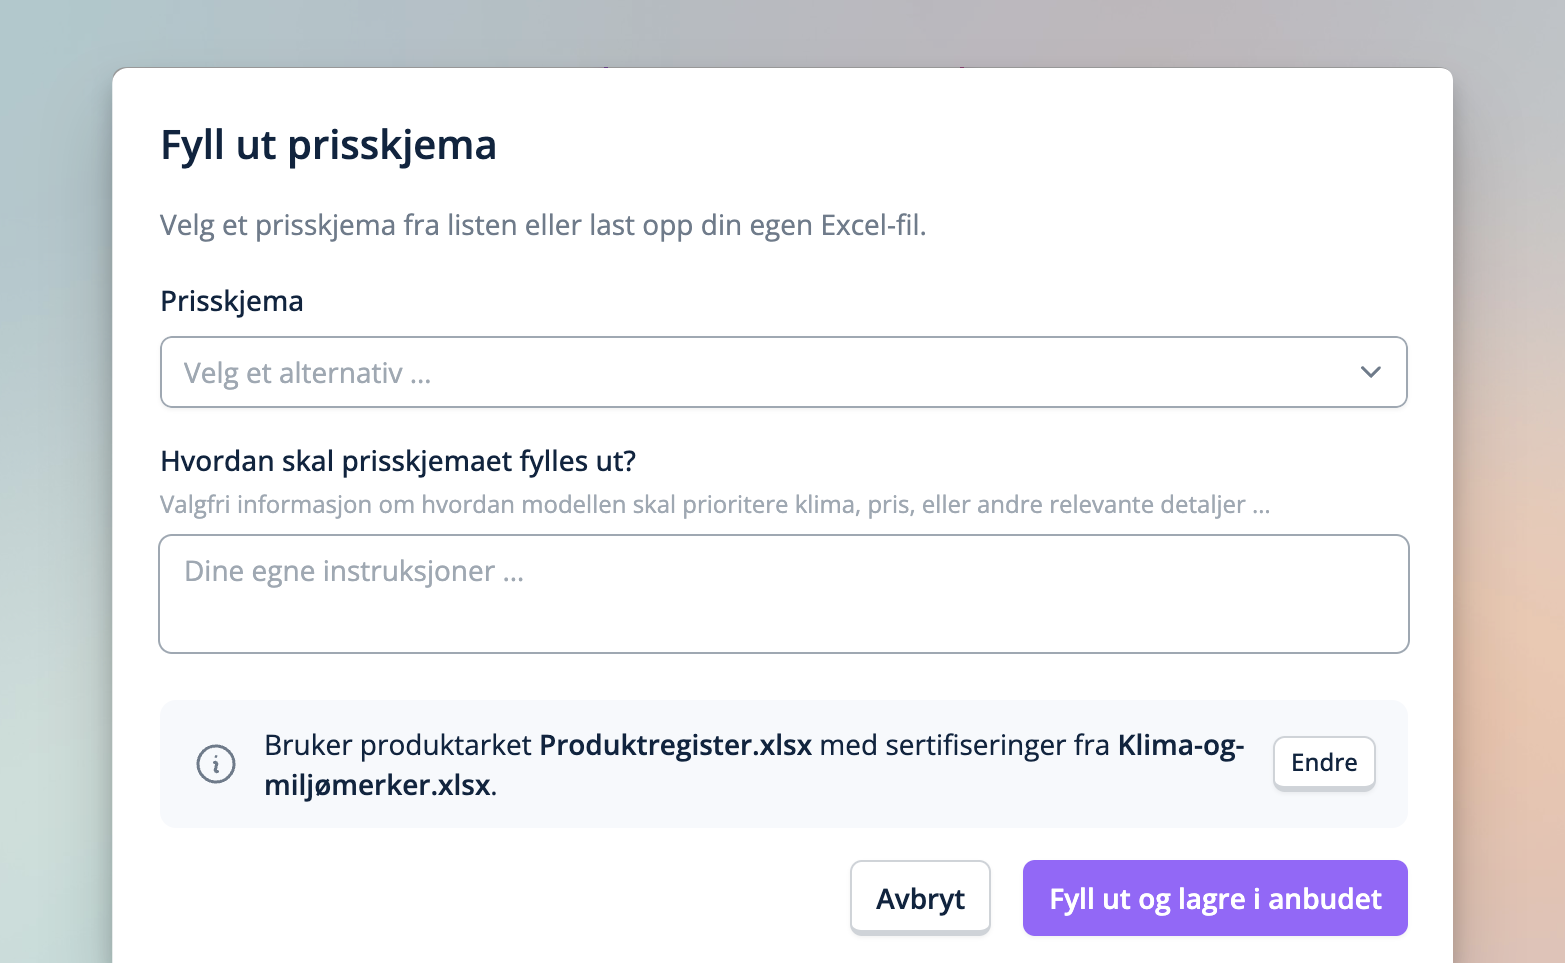
Task: Click the 'Fyll ut prisskjema' dialog title
Action: coord(328,145)
